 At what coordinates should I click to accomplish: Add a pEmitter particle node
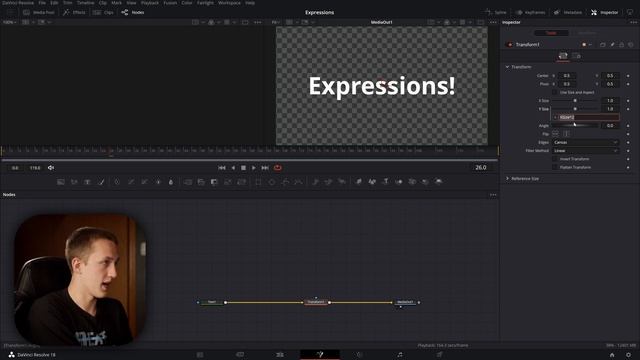point(315,182)
